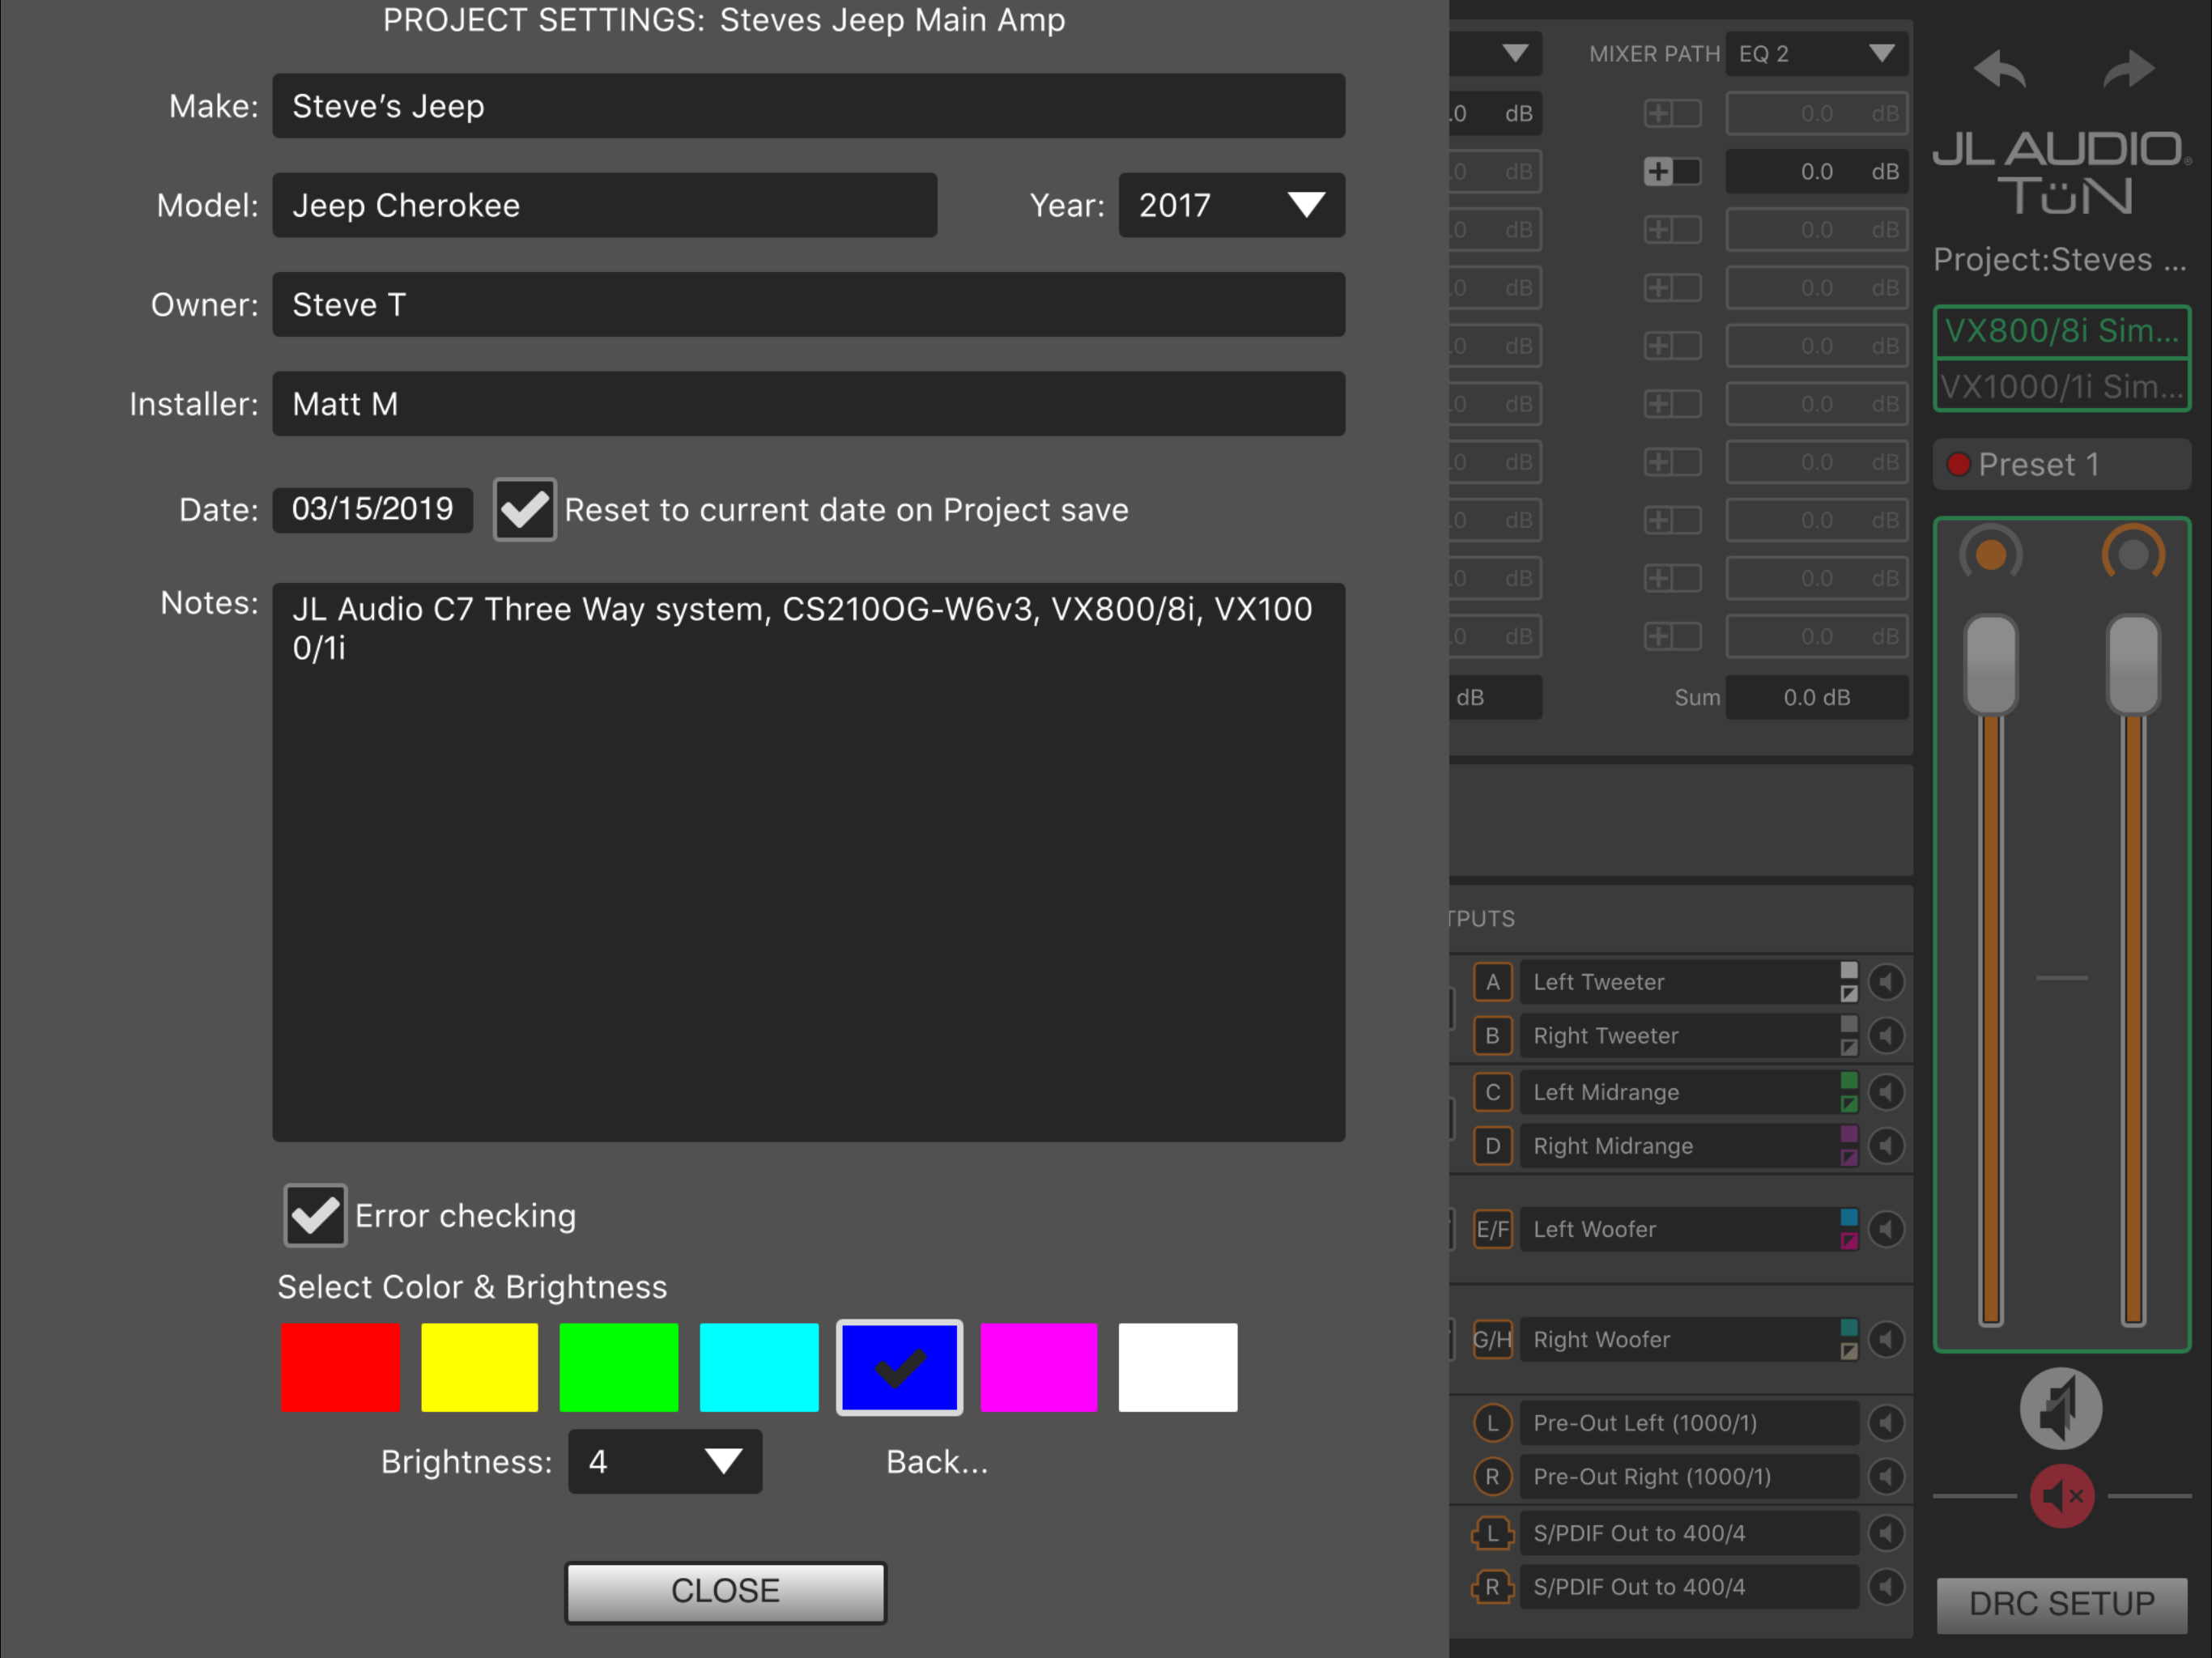2212x1658 pixels.
Task: Mute the Left Tweeter output speaker icon
Action: point(1886,982)
